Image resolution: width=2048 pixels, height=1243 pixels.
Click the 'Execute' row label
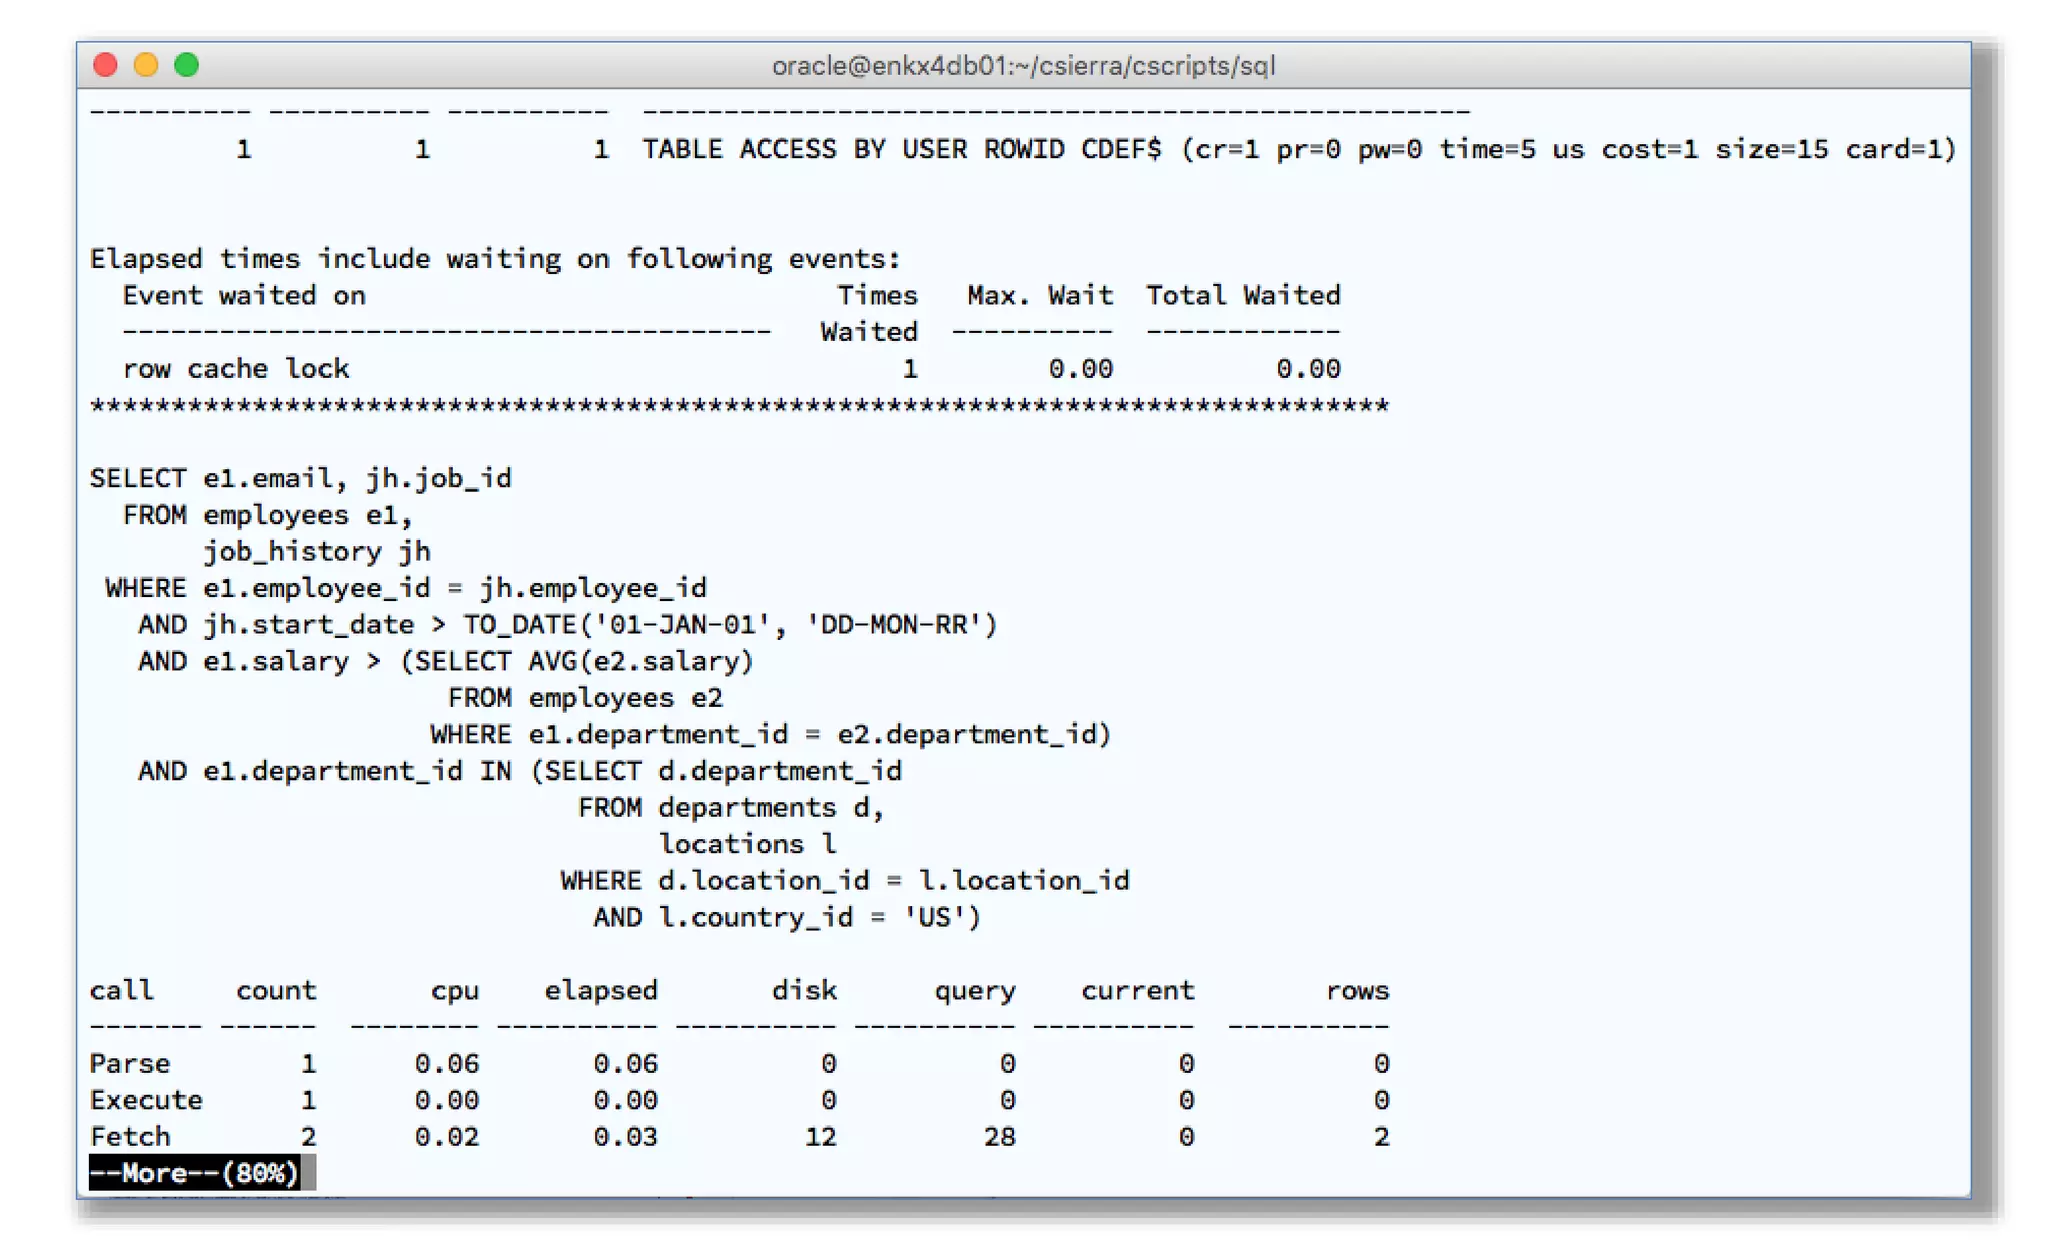(146, 1100)
